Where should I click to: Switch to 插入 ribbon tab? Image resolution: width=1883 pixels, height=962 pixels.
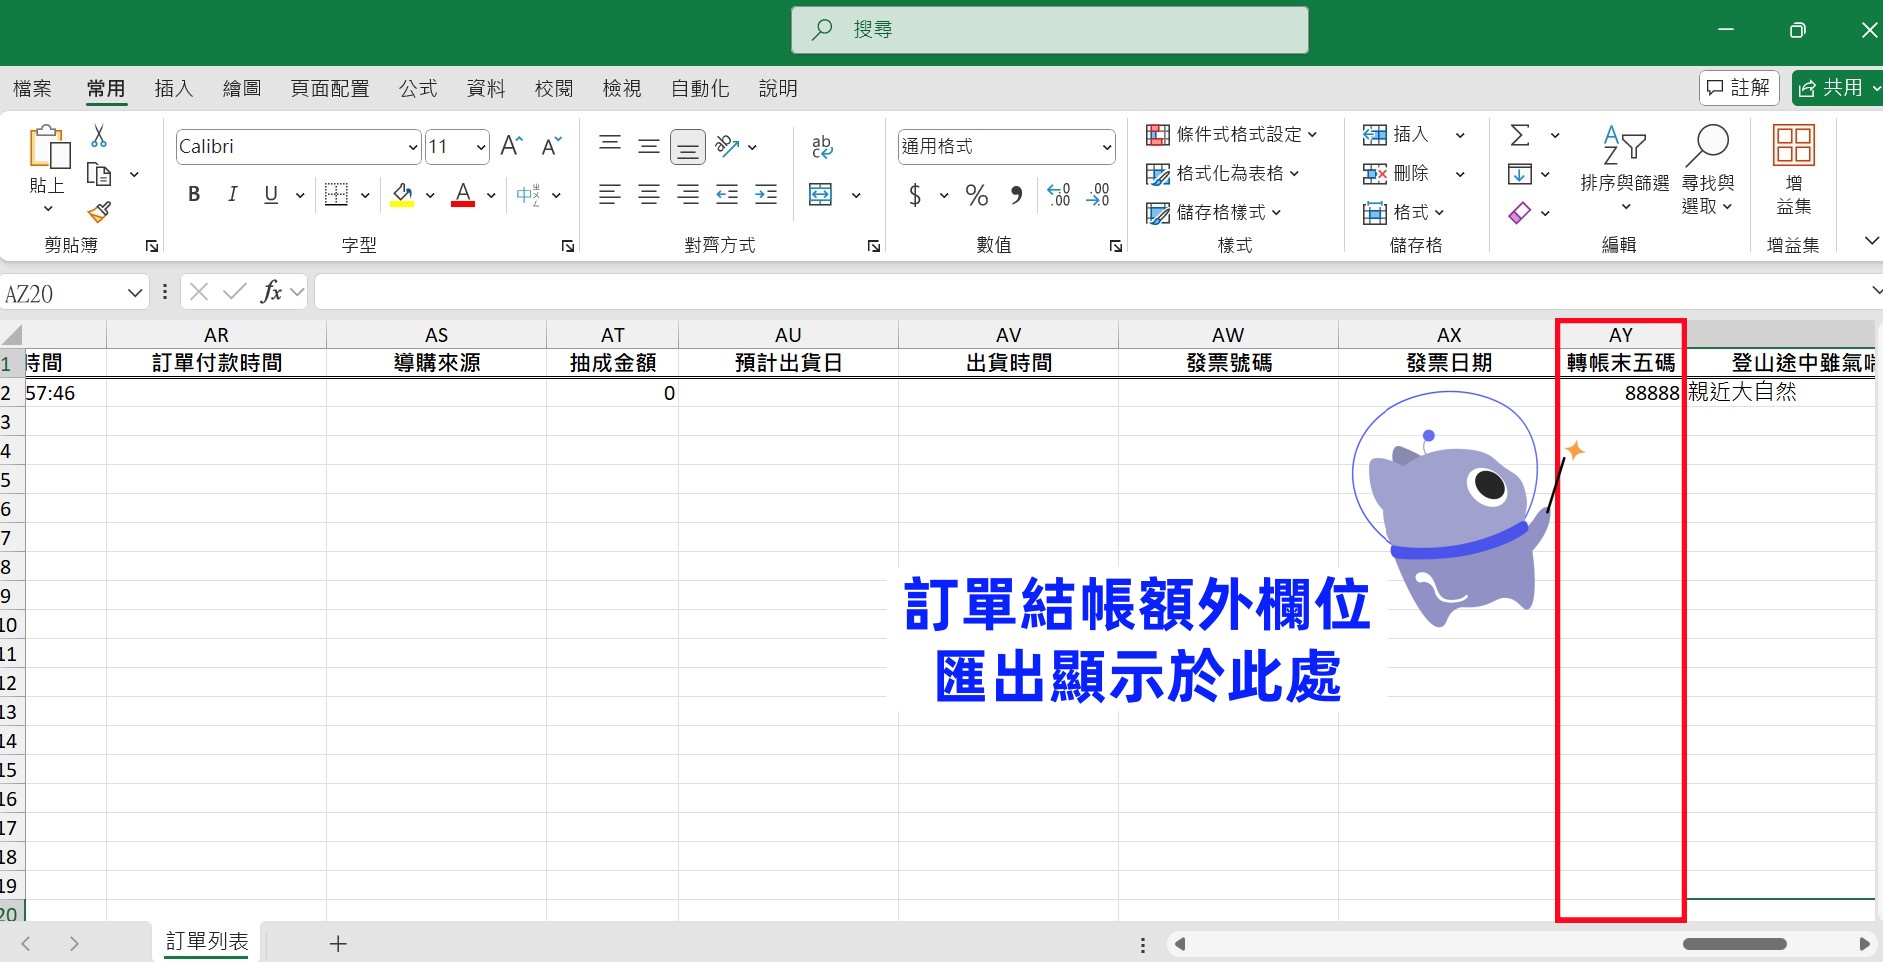[174, 88]
